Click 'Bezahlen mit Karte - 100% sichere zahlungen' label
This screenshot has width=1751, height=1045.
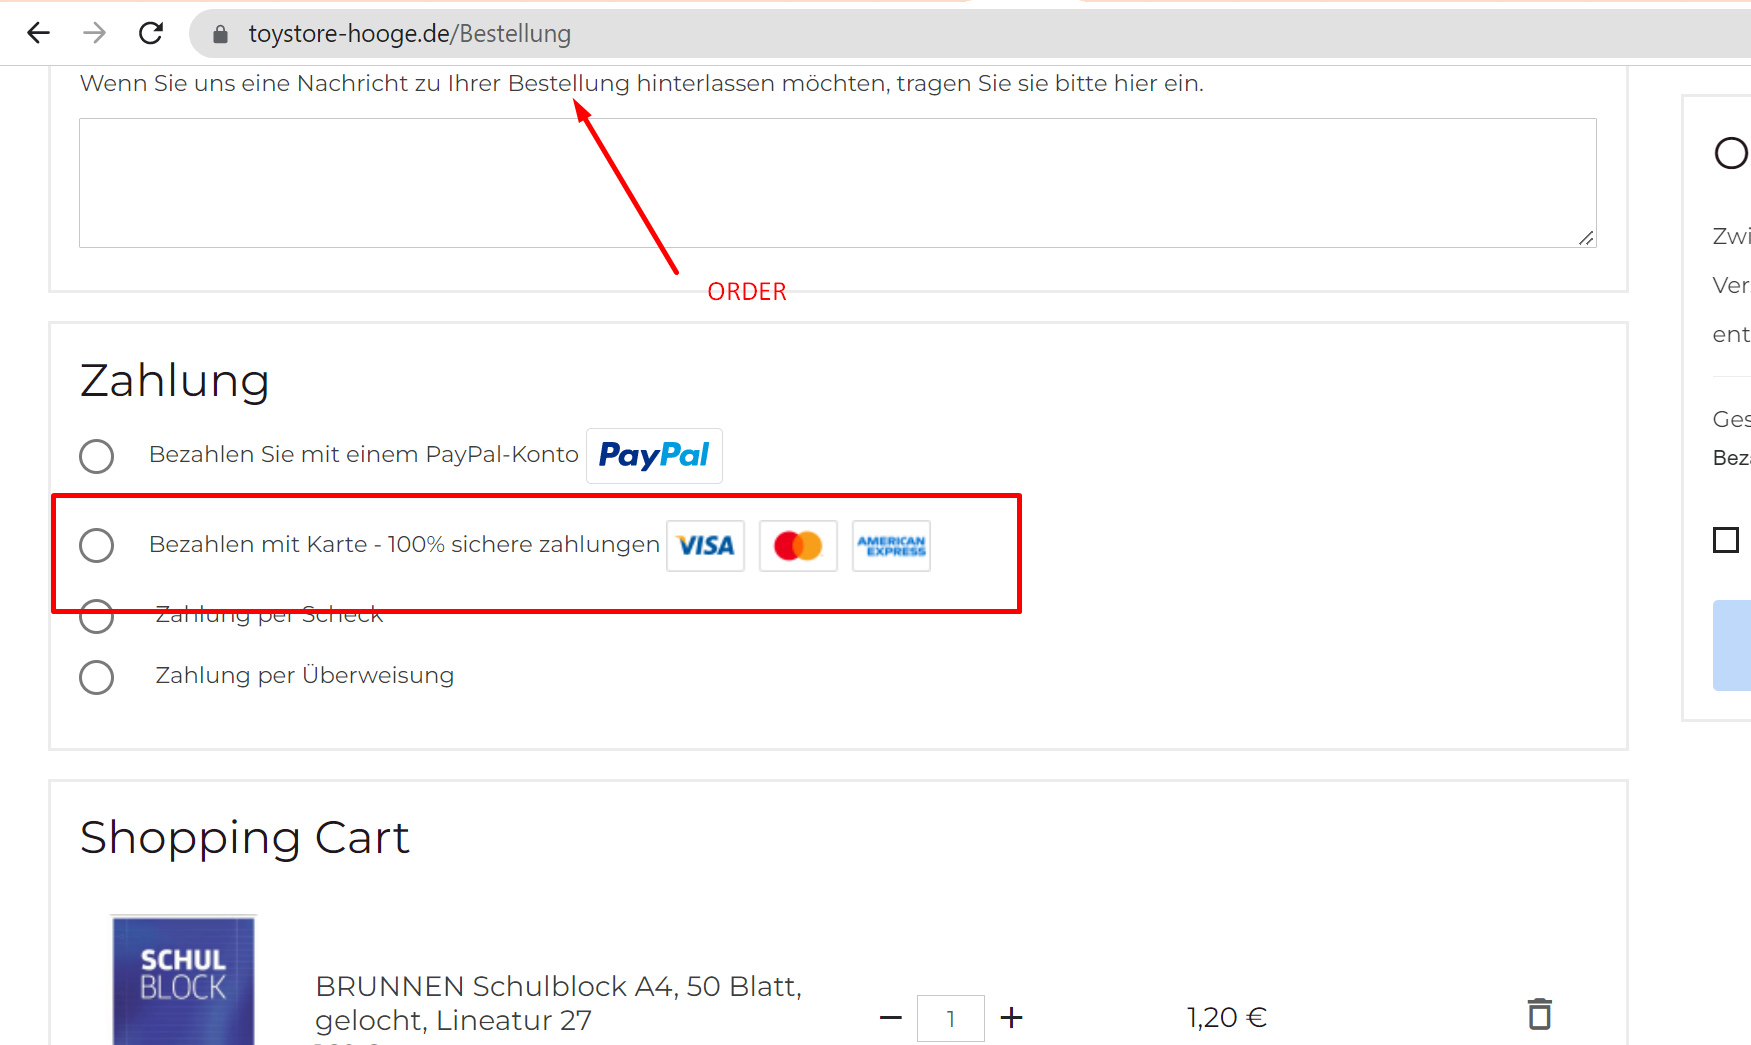(x=404, y=545)
